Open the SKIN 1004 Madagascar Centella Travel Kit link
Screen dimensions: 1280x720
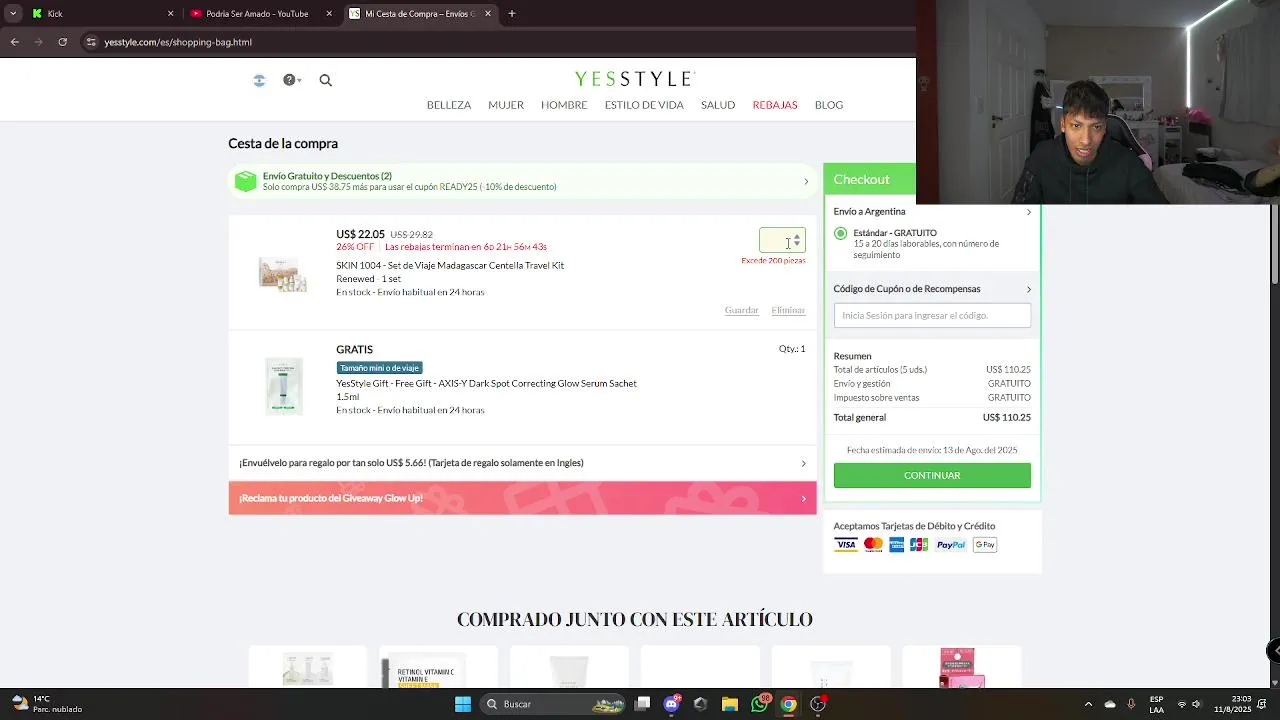click(x=450, y=265)
